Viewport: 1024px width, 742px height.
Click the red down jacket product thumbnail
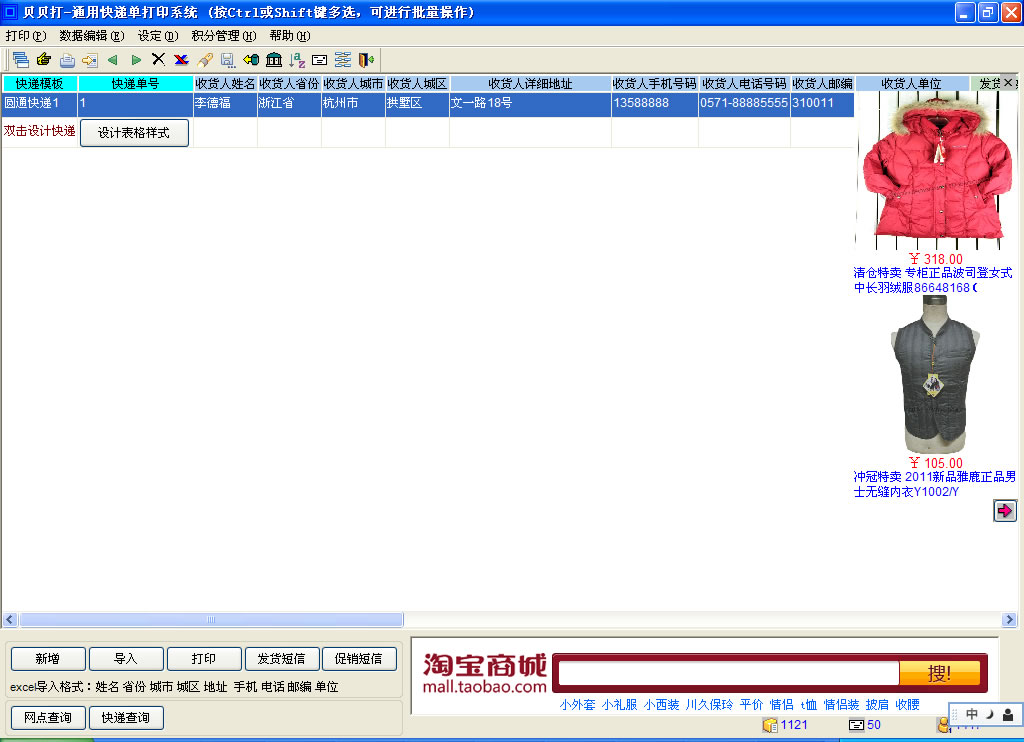point(936,170)
